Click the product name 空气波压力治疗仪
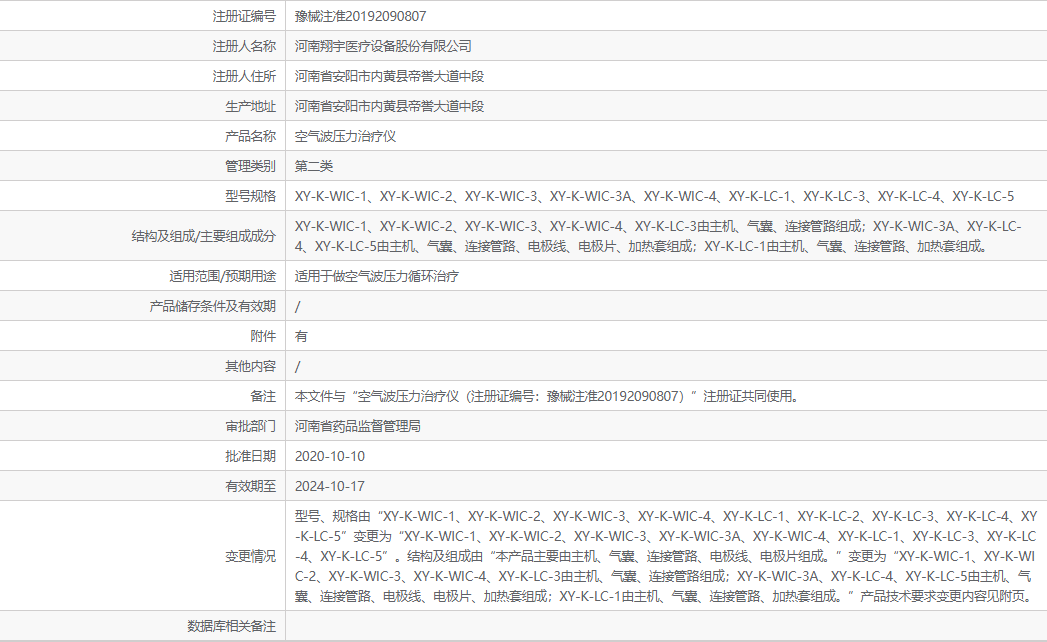Screen dimensions: 1047x642 345,136
